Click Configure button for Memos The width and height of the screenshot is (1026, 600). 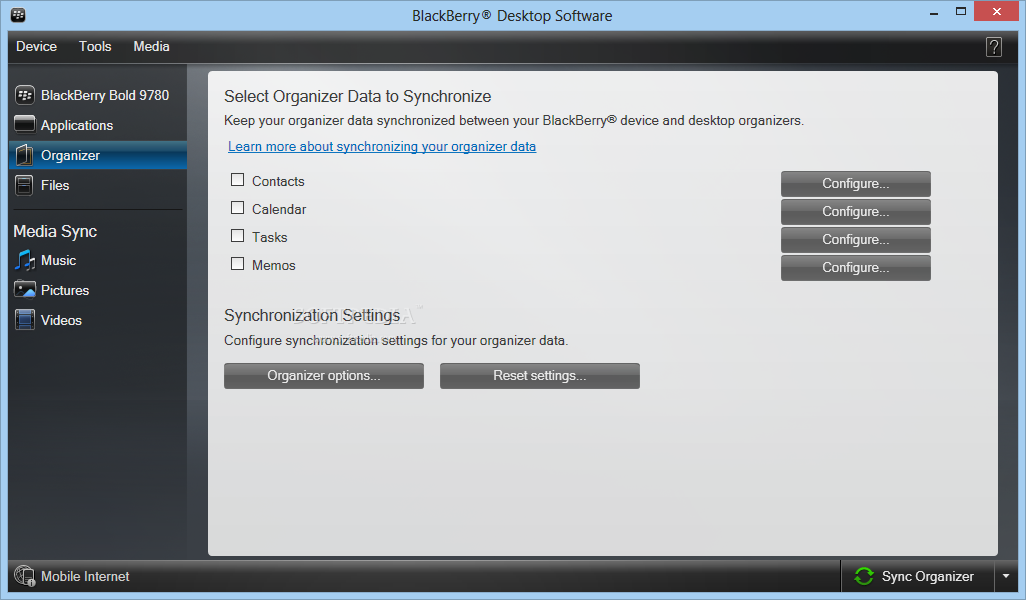click(855, 268)
